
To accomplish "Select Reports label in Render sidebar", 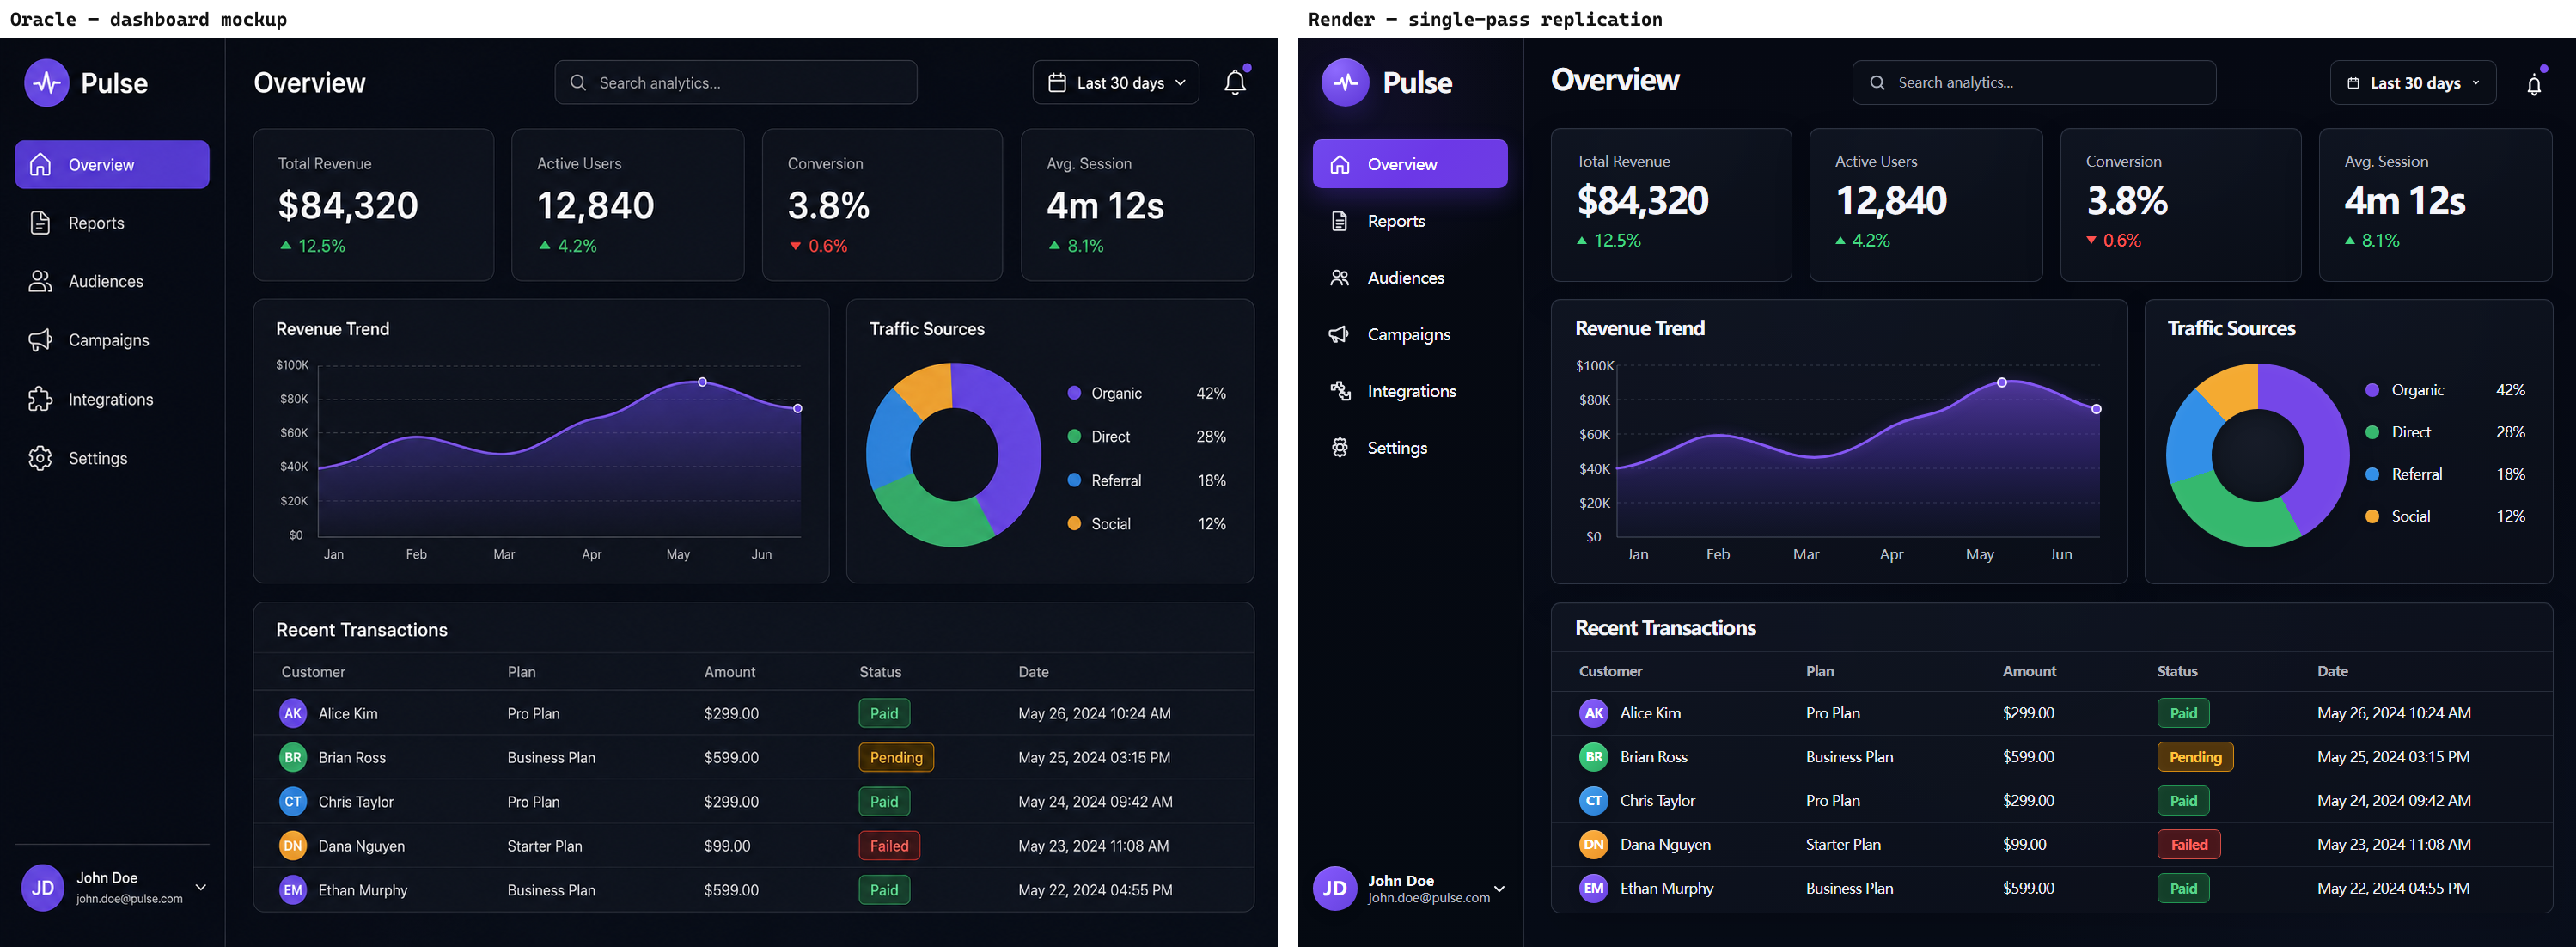I will [1396, 221].
